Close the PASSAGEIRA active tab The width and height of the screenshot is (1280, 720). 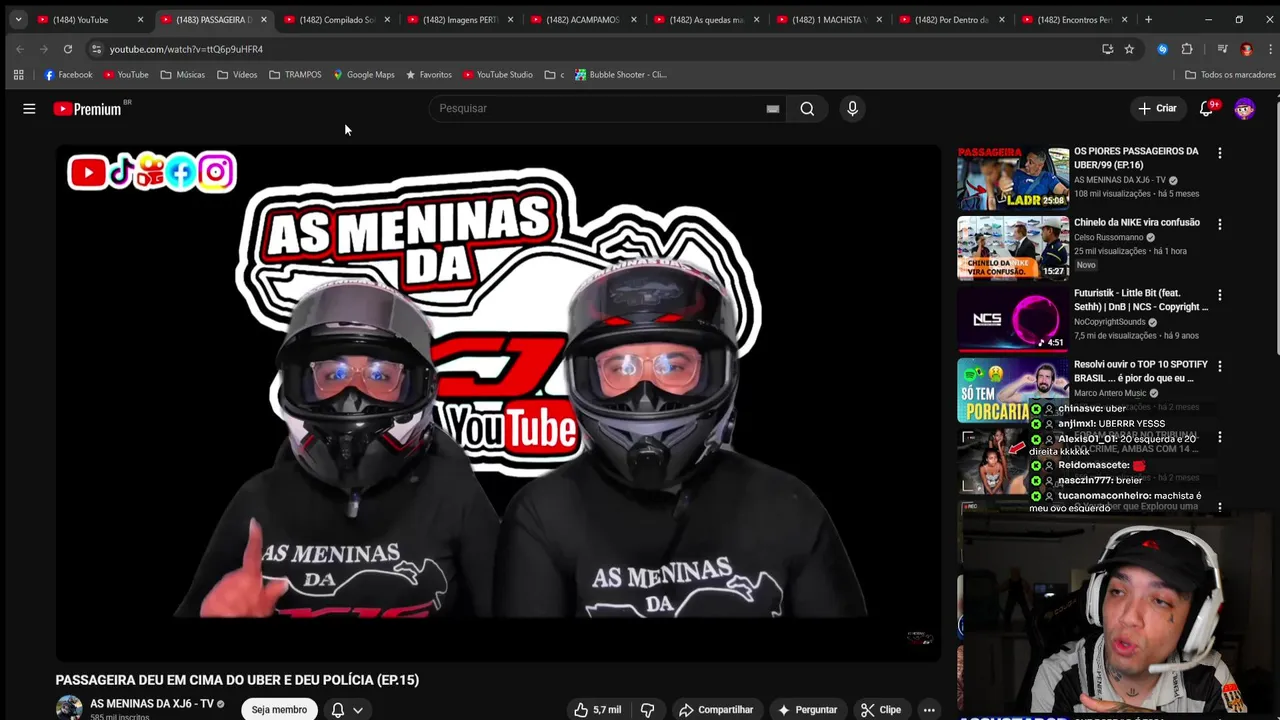[263, 19]
